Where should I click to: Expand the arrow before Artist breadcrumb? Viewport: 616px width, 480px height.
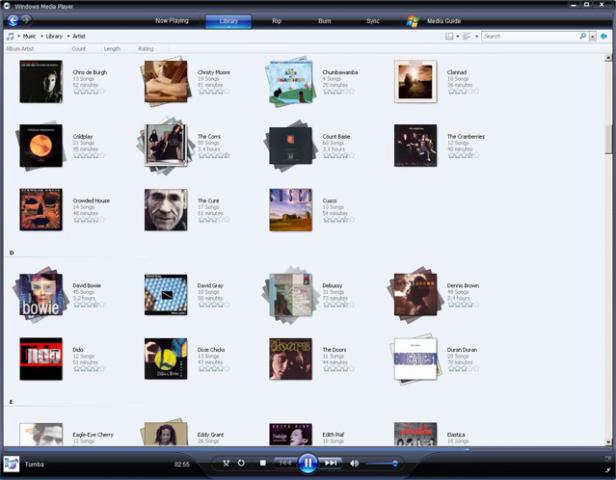pyautogui.click(x=68, y=36)
